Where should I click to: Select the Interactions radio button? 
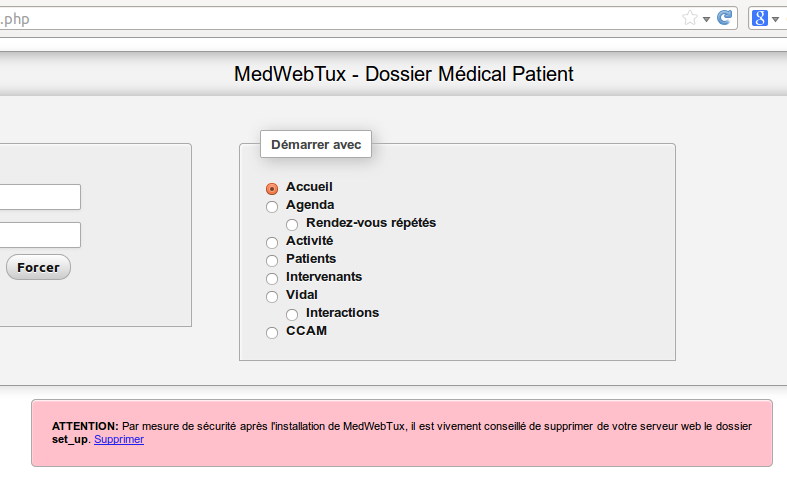point(292,315)
